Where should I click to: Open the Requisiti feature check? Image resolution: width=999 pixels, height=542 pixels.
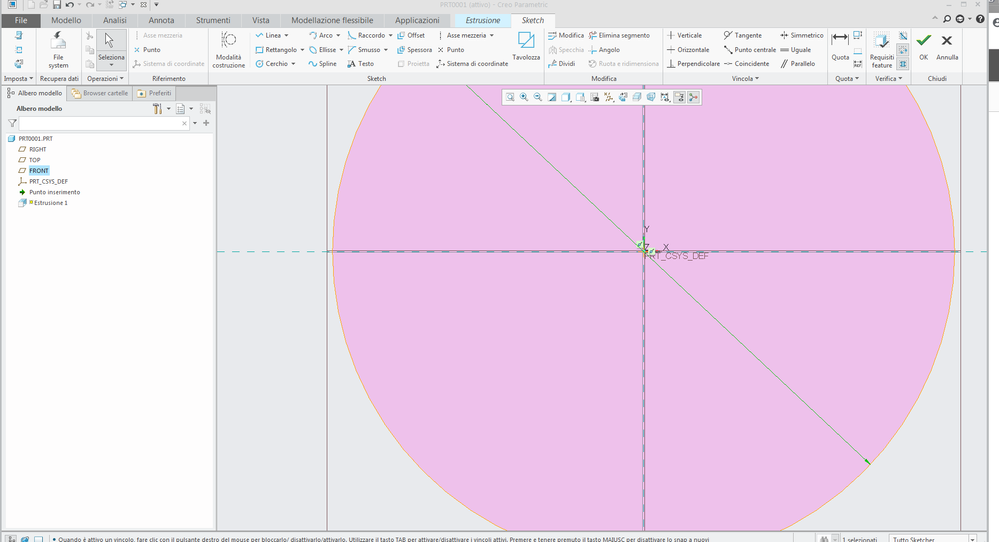coord(882,50)
